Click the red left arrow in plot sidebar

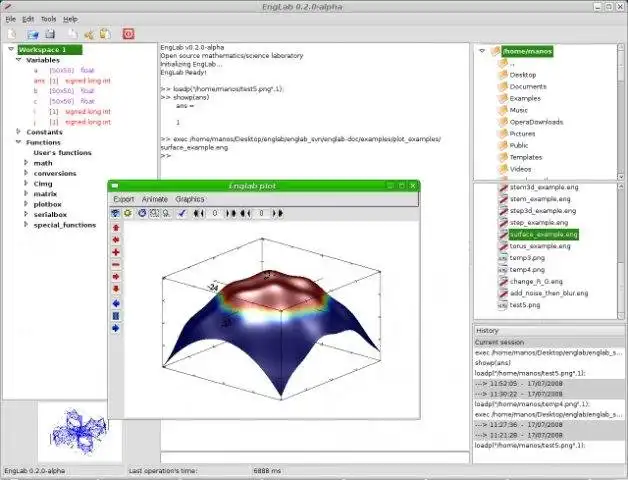pos(116,240)
